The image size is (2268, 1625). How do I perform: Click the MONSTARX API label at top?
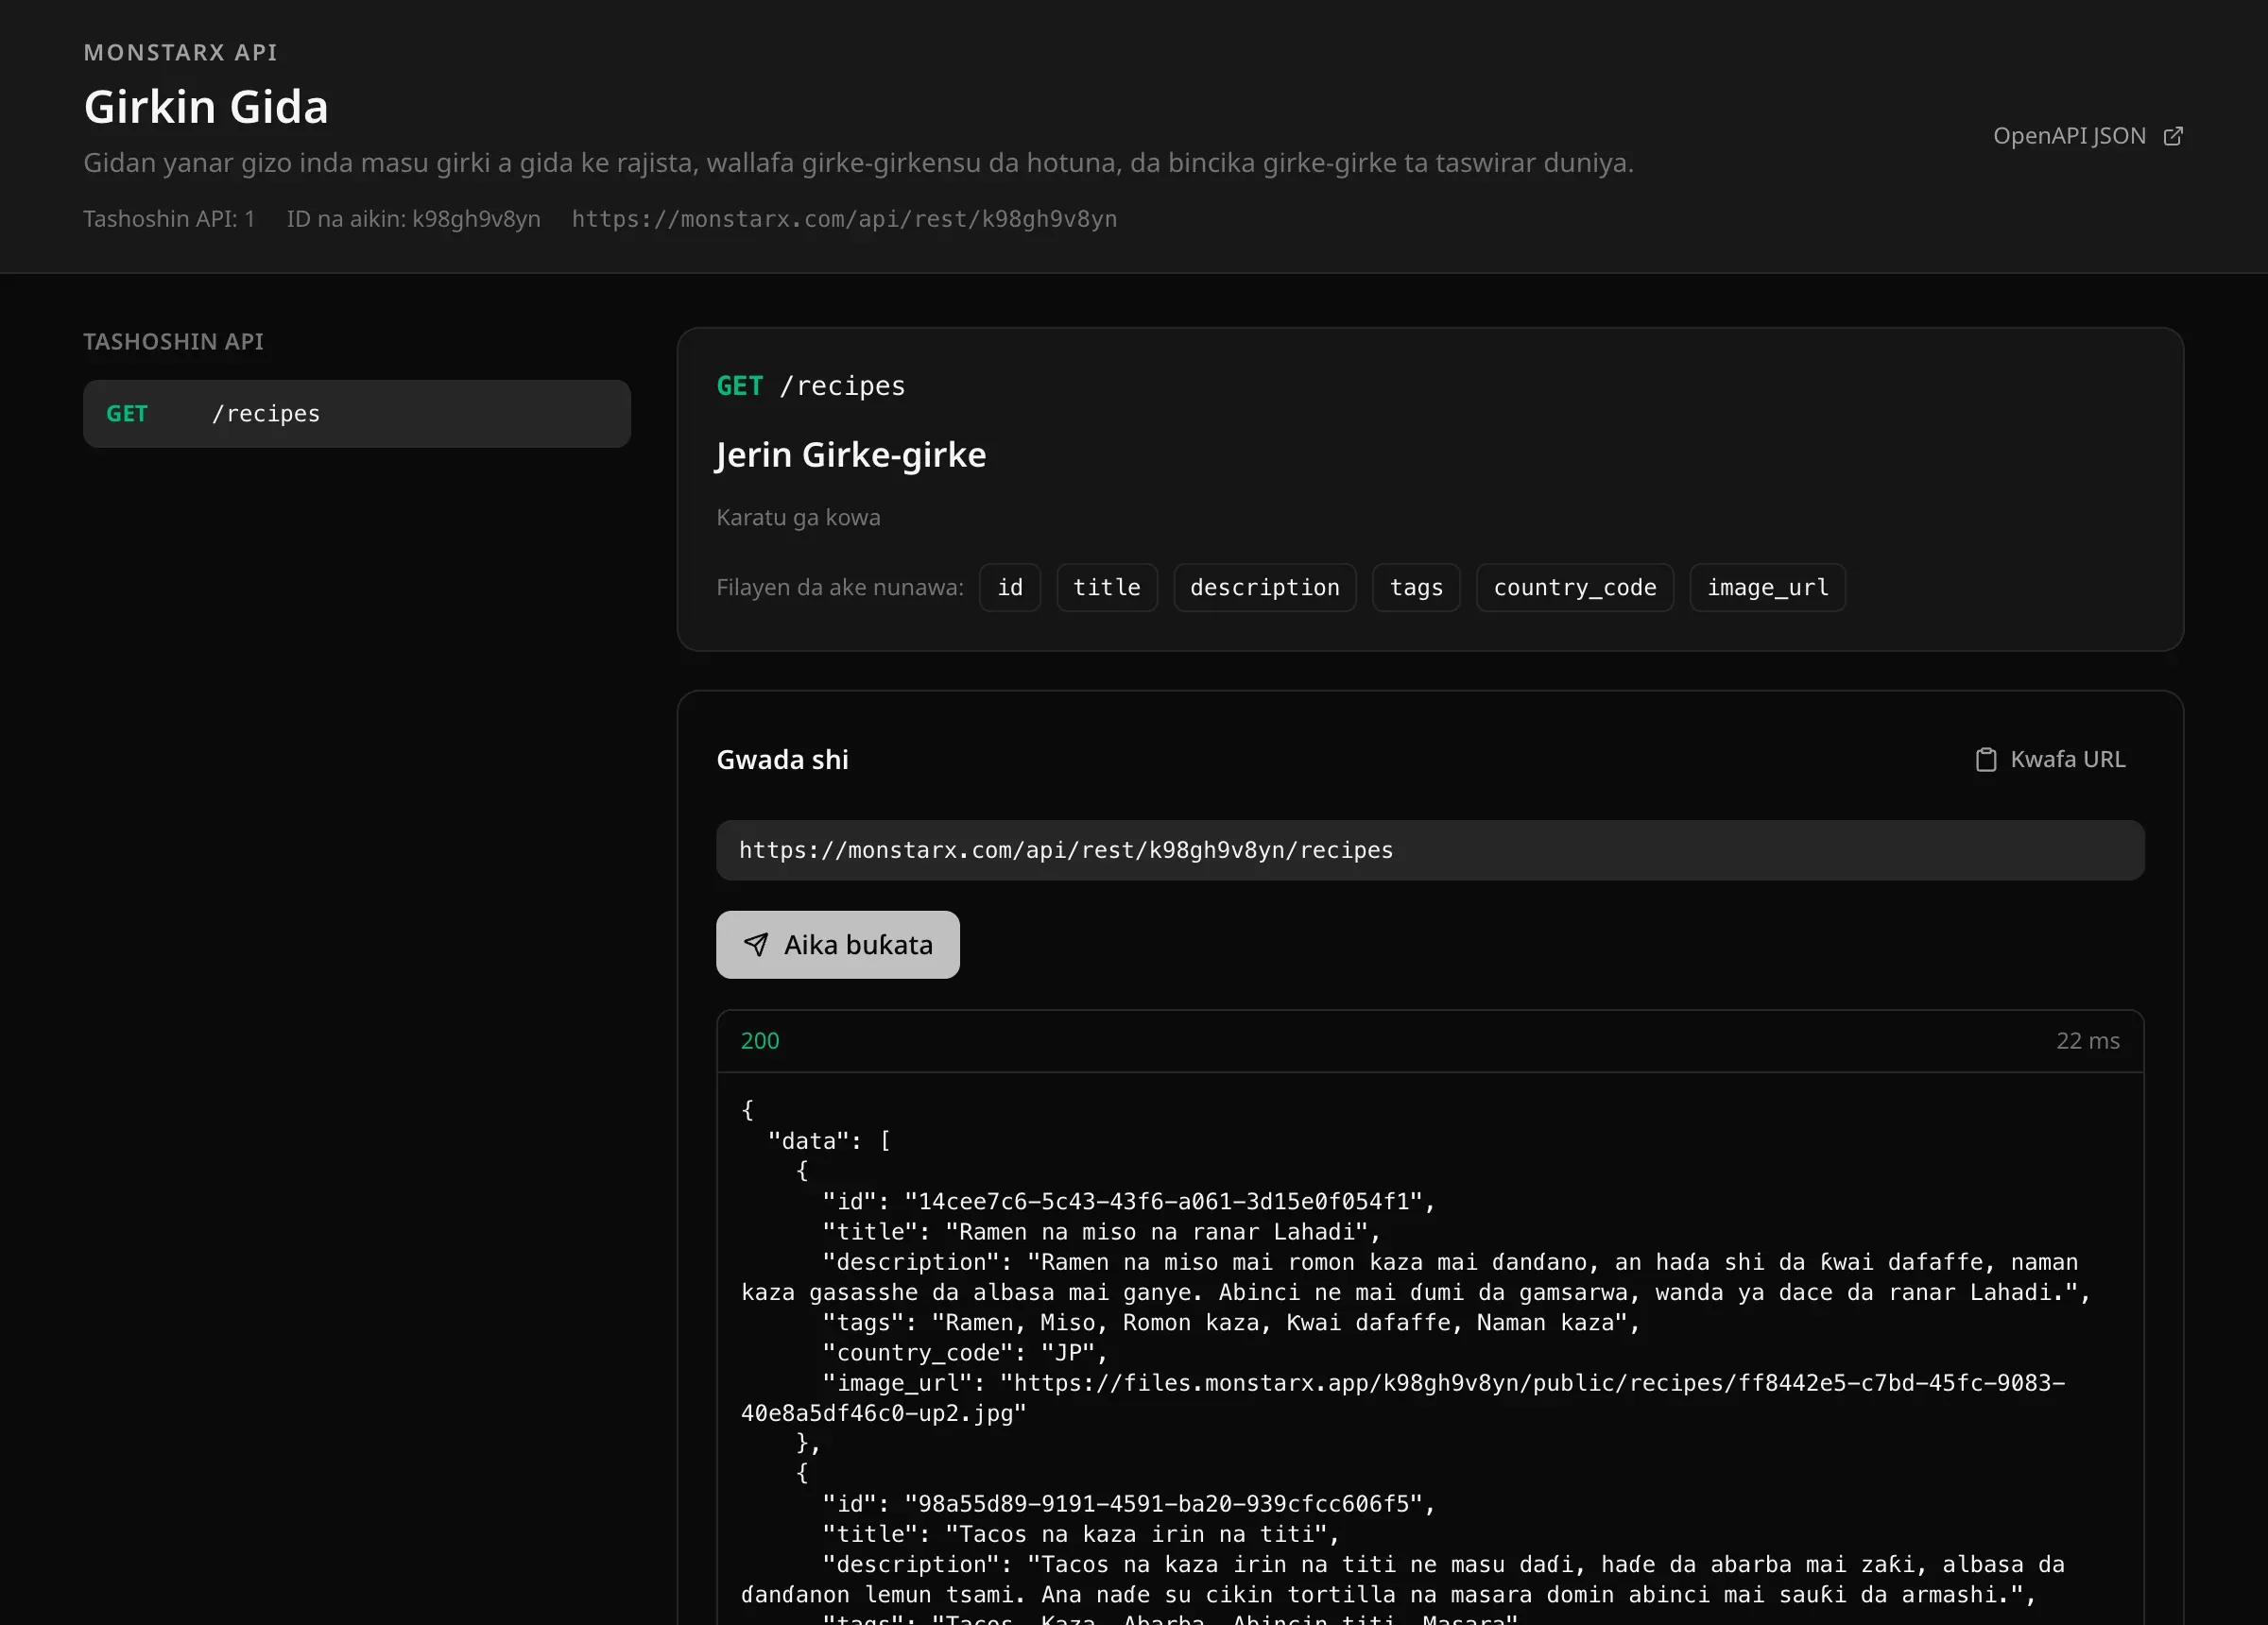coord(180,52)
